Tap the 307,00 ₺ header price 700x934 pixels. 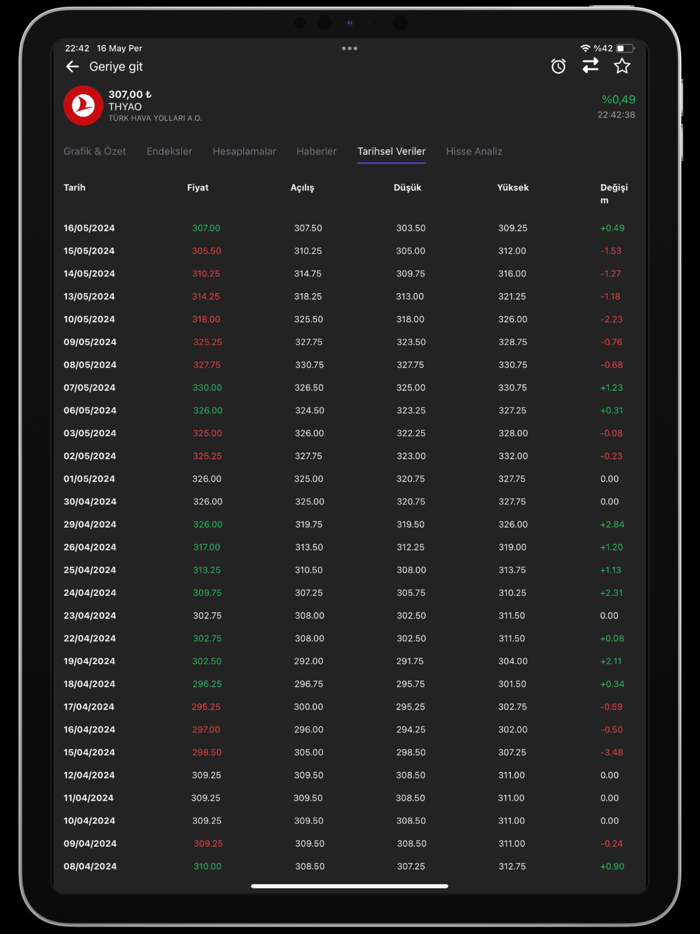click(x=130, y=94)
